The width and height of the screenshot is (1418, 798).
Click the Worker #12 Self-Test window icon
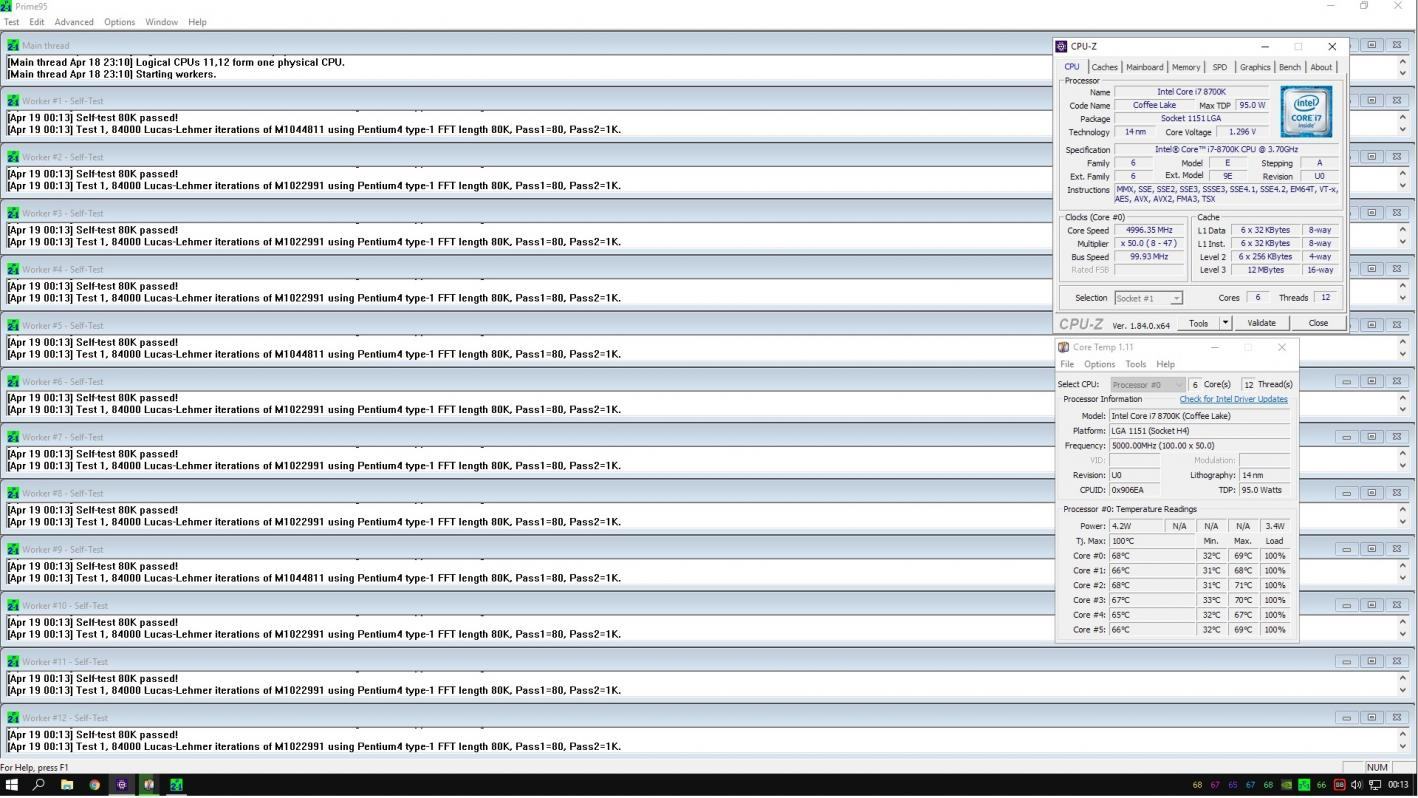pyautogui.click(x=13, y=717)
